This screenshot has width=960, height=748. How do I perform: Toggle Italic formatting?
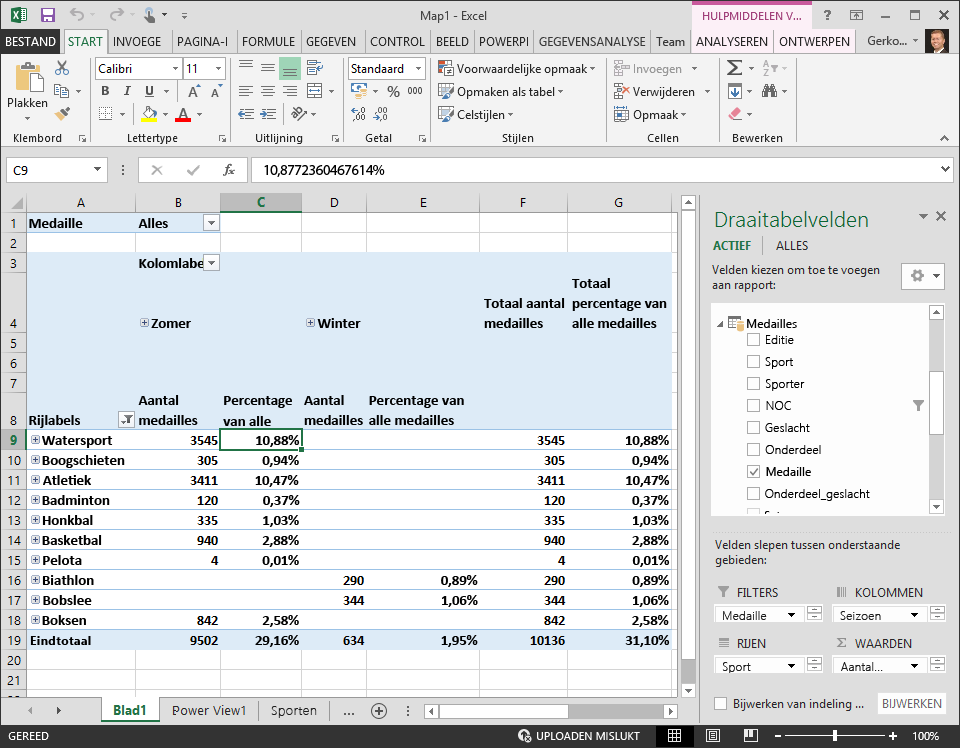coord(127,91)
